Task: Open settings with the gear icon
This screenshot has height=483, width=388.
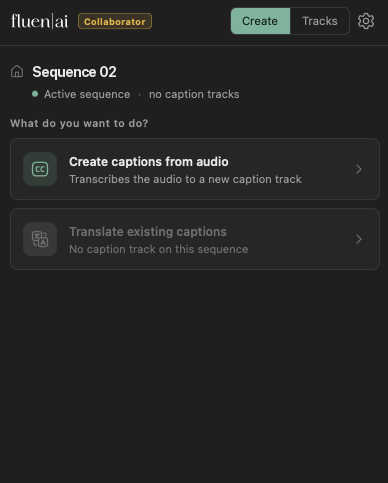Action: (x=366, y=21)
